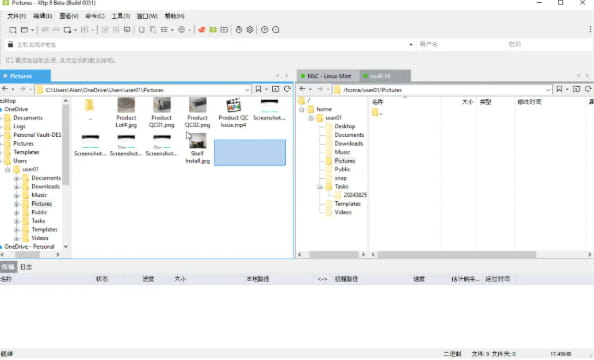Click the chat bubble icon at toolbar end
Screen dimensions: 594x360
tap(276, 30)
